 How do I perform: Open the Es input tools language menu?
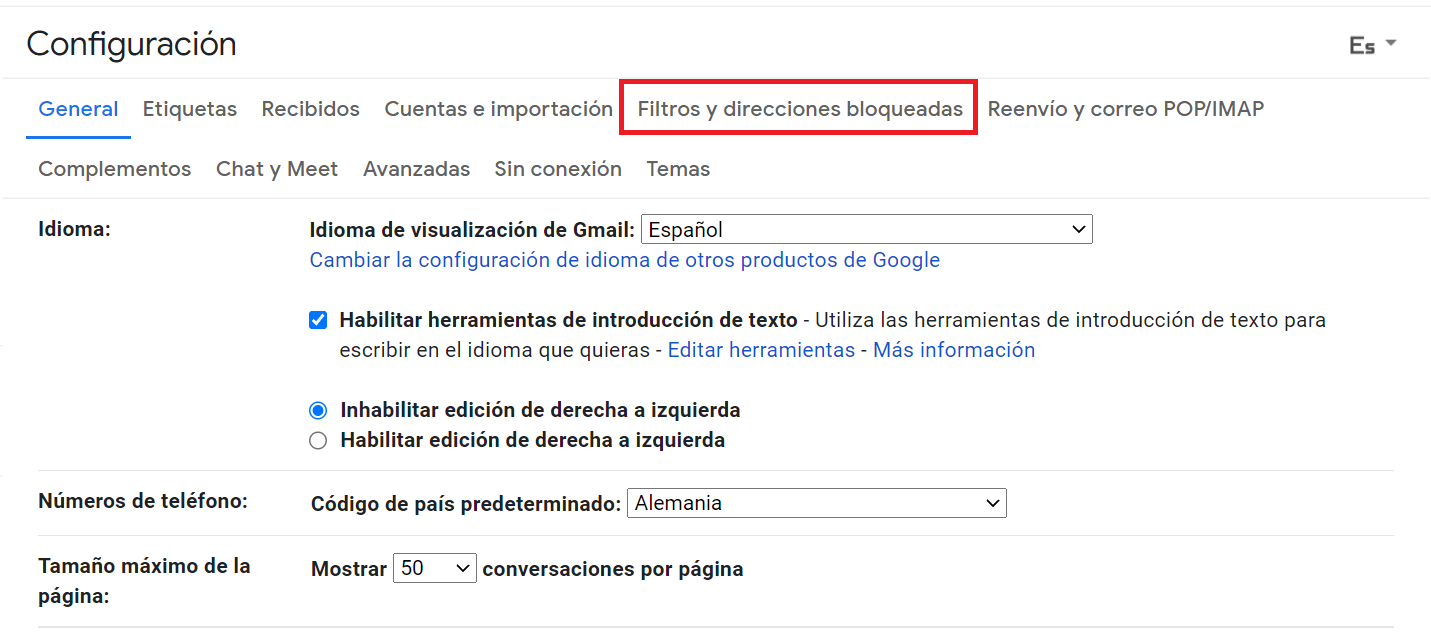pyautogui.click(x=1372, y=46)
